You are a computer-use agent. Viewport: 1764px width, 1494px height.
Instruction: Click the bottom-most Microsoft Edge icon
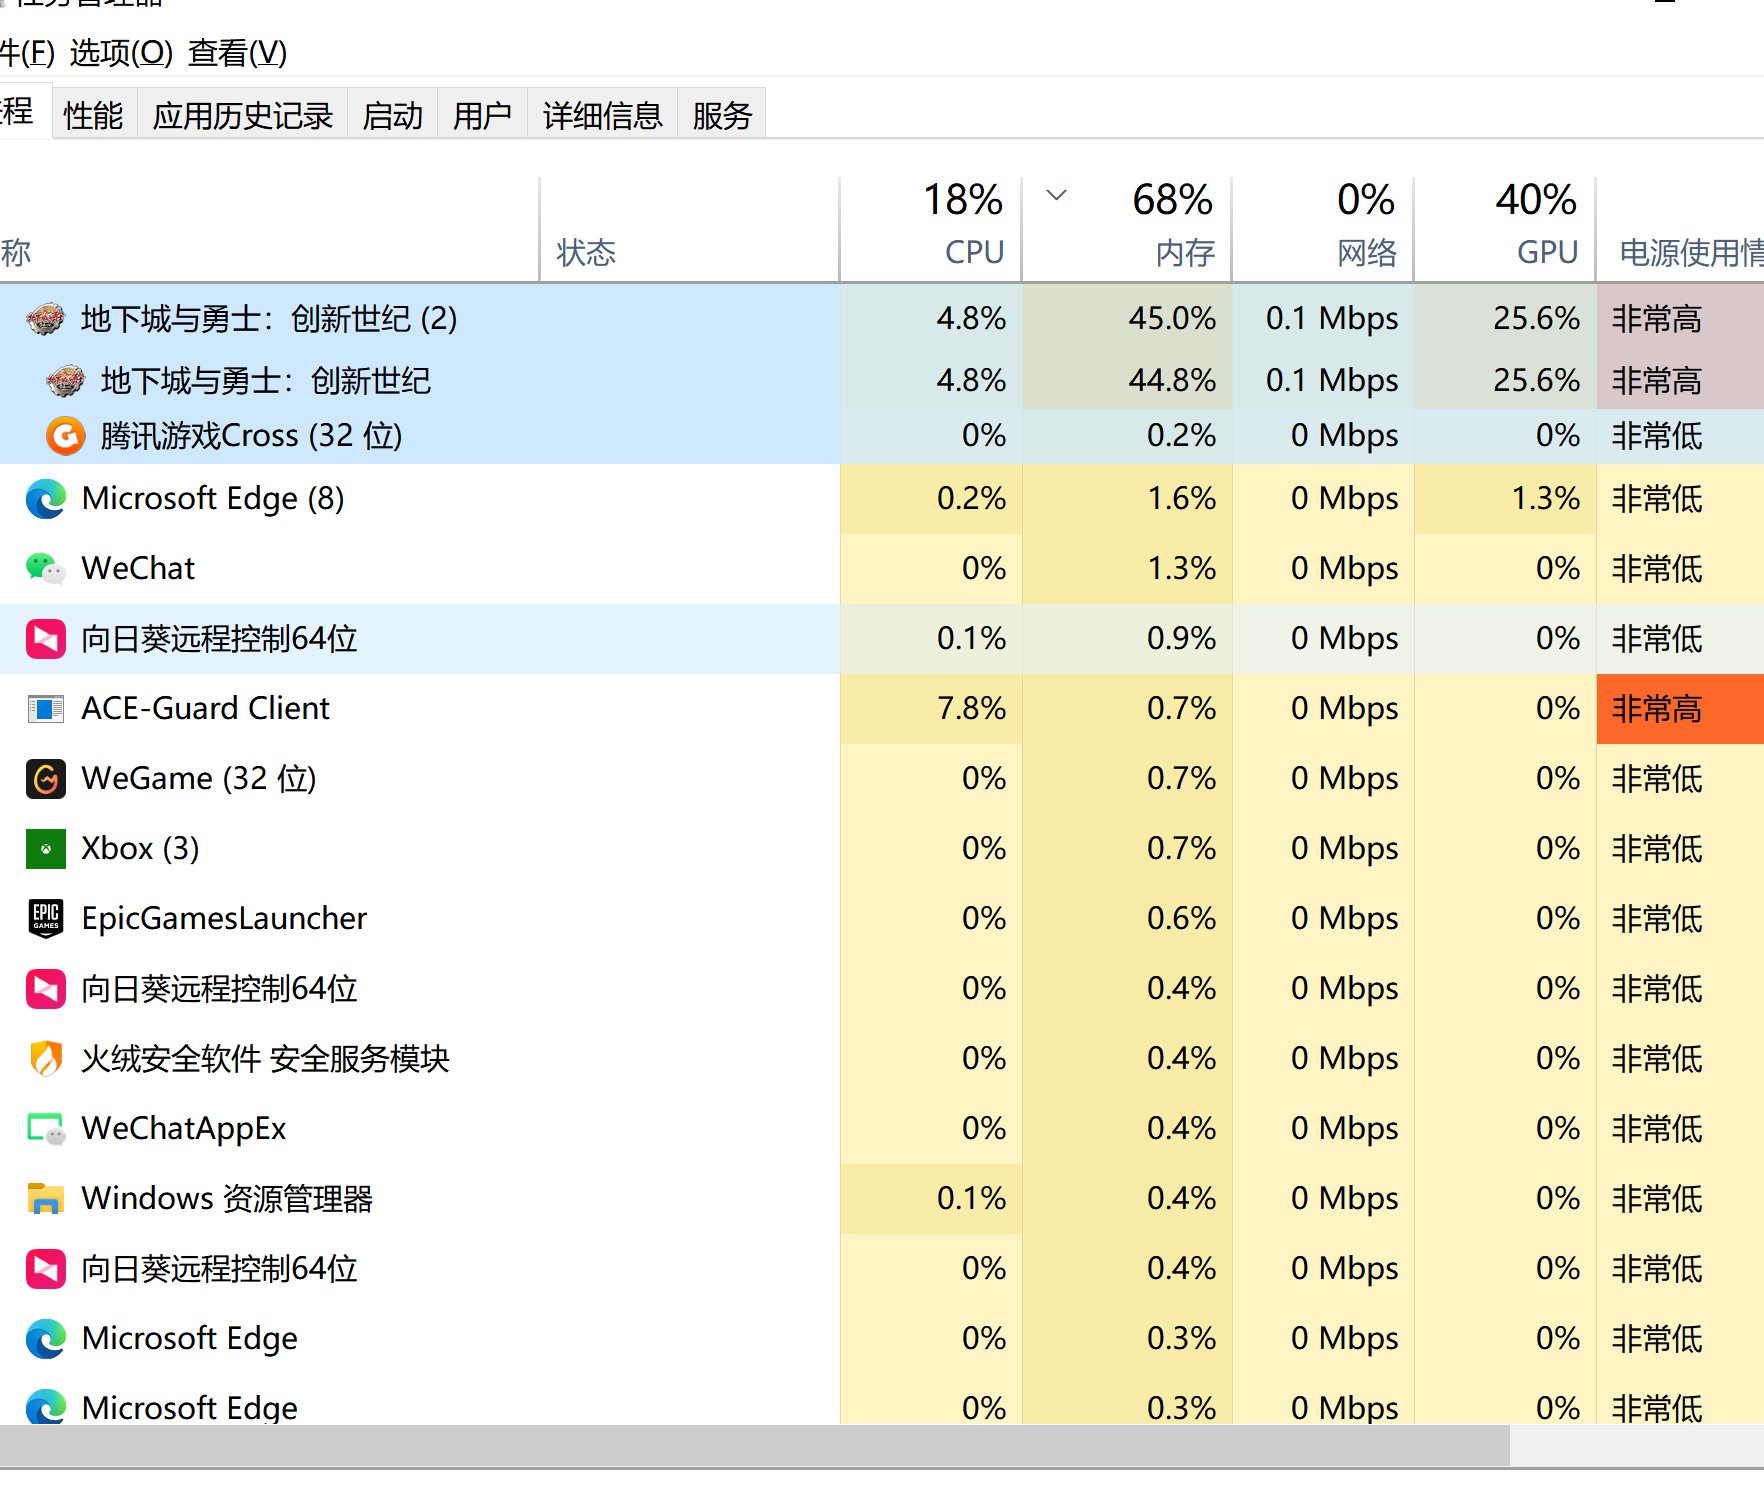tap(45, 1406)
